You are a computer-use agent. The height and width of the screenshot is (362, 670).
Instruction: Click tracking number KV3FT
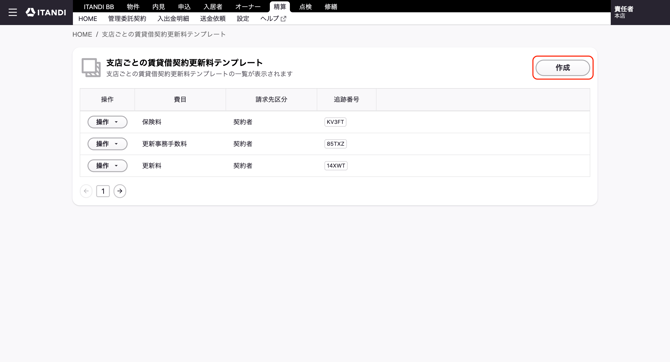pos(335,122)
